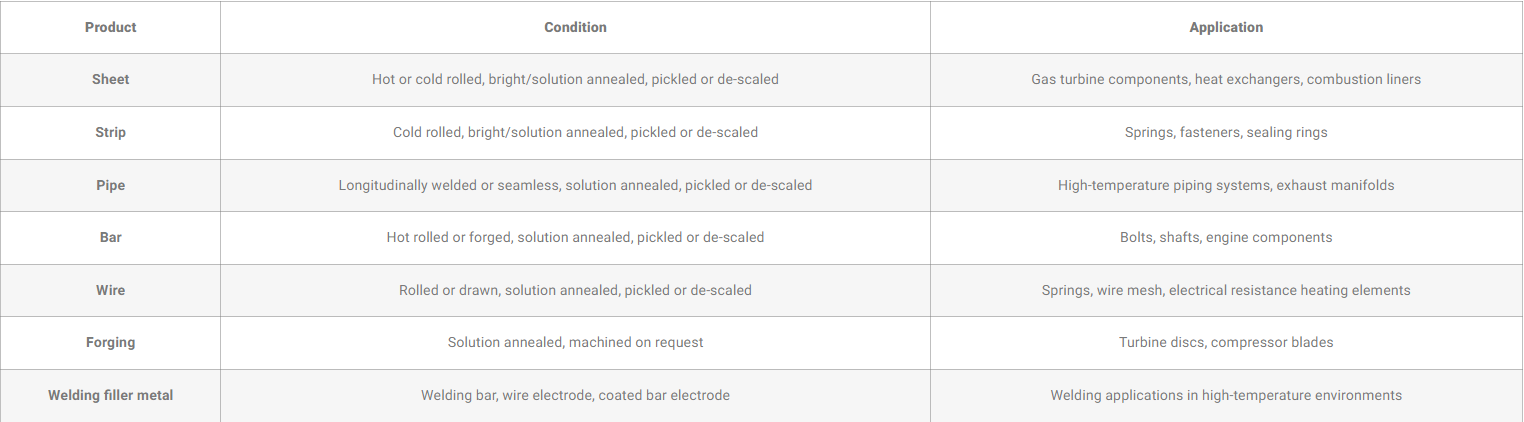Viewport: 1524px width, 422px height.
Task: Click Bar's hot rolled or forged condition
Action: tap(575, 237)
